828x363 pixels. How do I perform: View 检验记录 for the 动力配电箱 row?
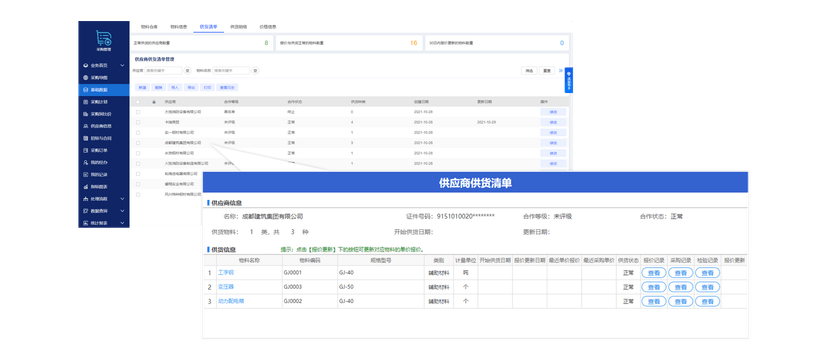pyautogui.click(x=707, y=301)
